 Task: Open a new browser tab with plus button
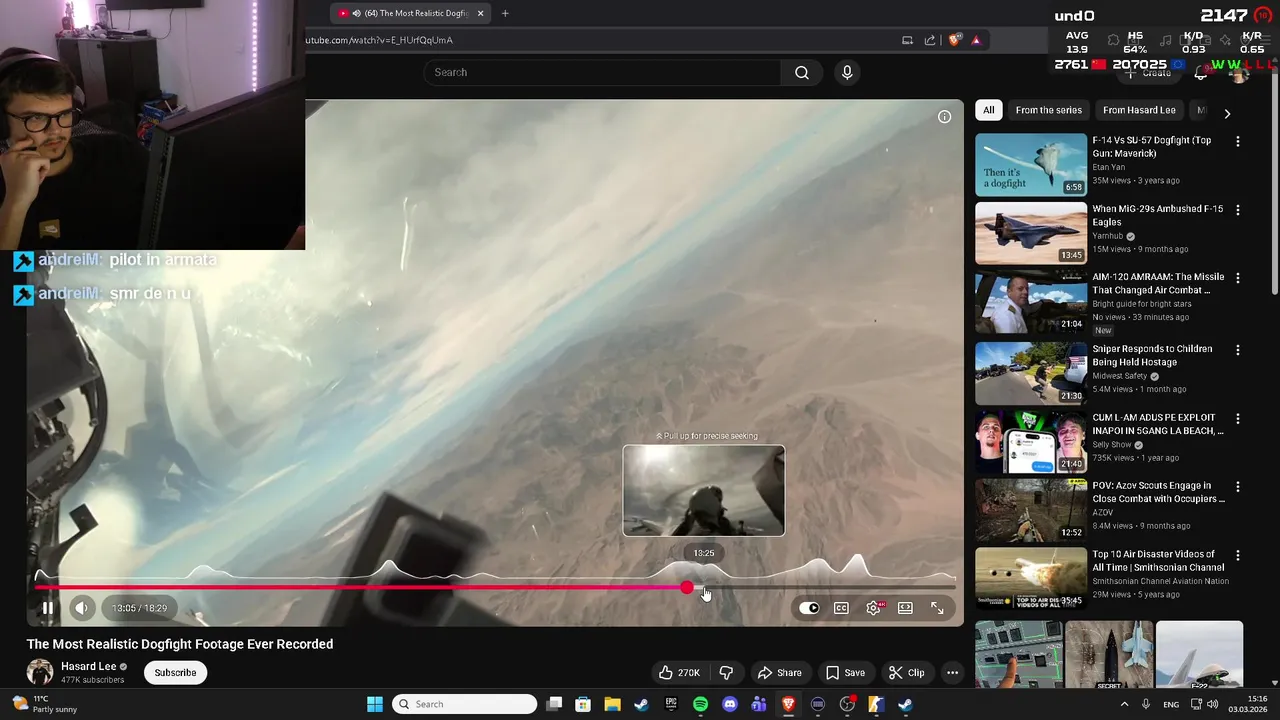pos(505,13)
